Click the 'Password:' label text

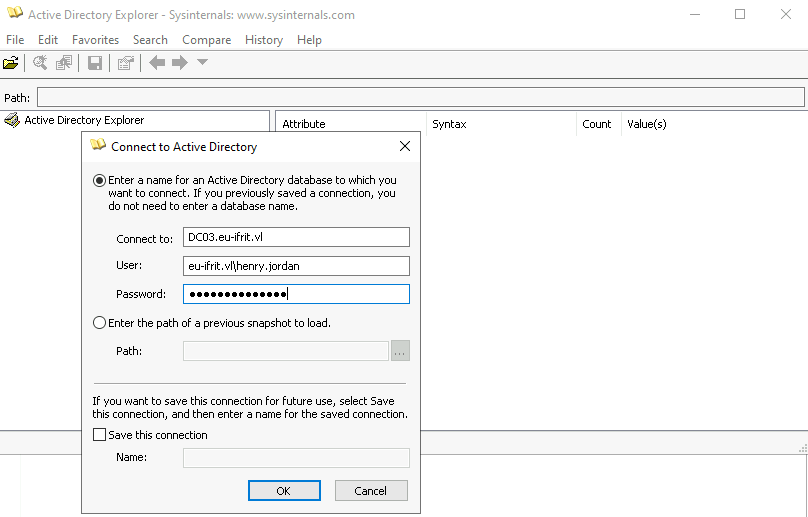[x=141, y=294]
